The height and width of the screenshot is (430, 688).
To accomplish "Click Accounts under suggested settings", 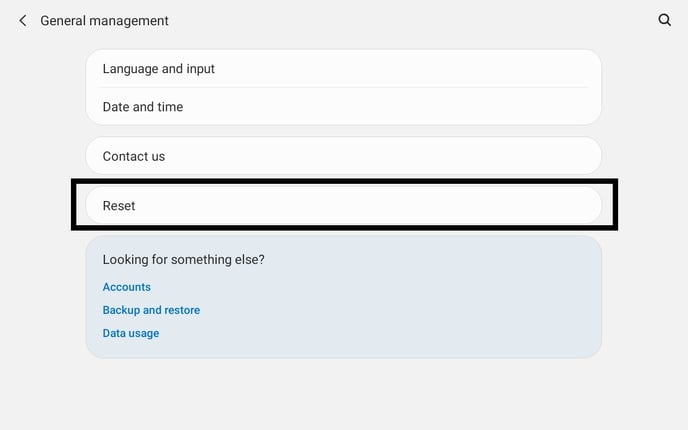I will (x=127, y=287).
